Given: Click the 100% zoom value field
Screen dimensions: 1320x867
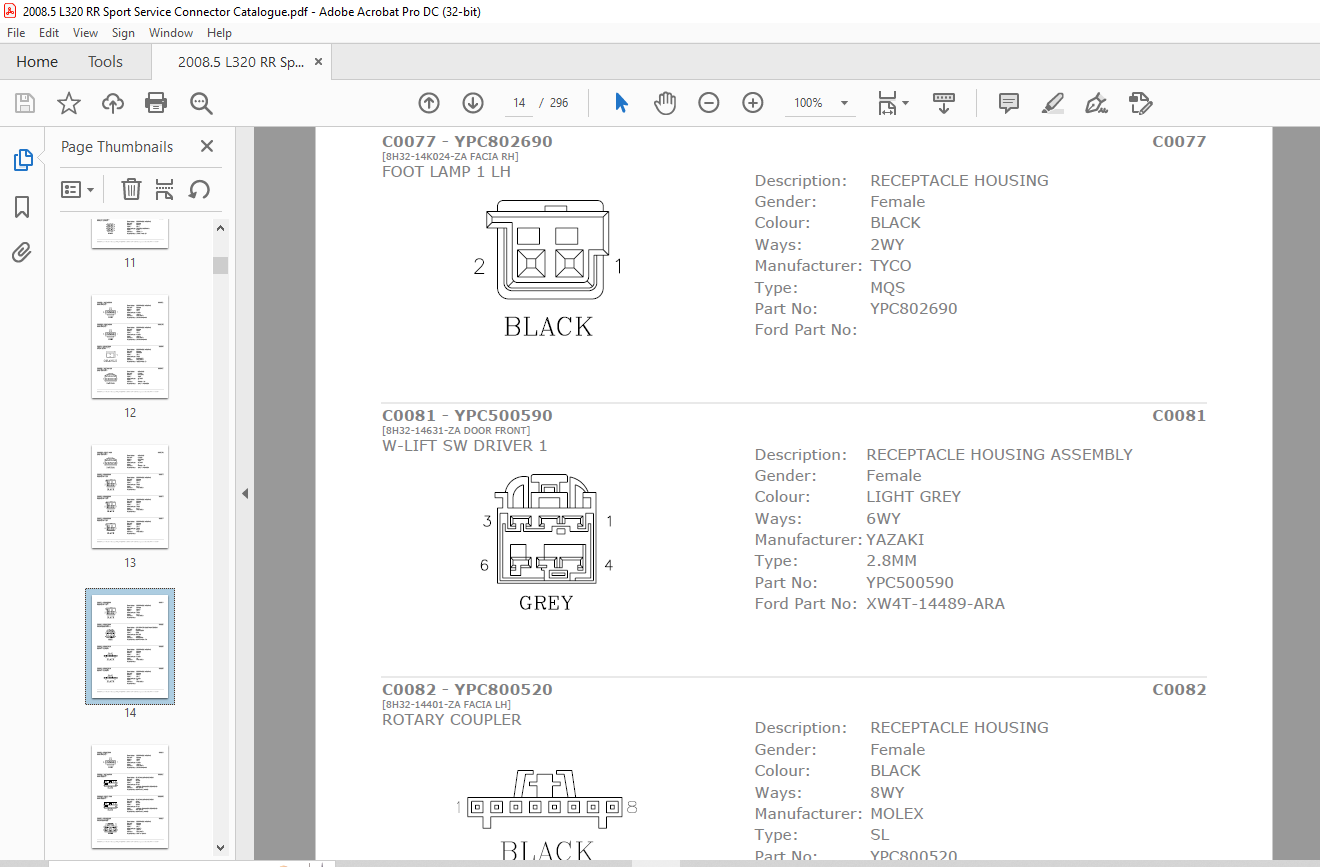Looking at the screenshot, I should [808, 103].
